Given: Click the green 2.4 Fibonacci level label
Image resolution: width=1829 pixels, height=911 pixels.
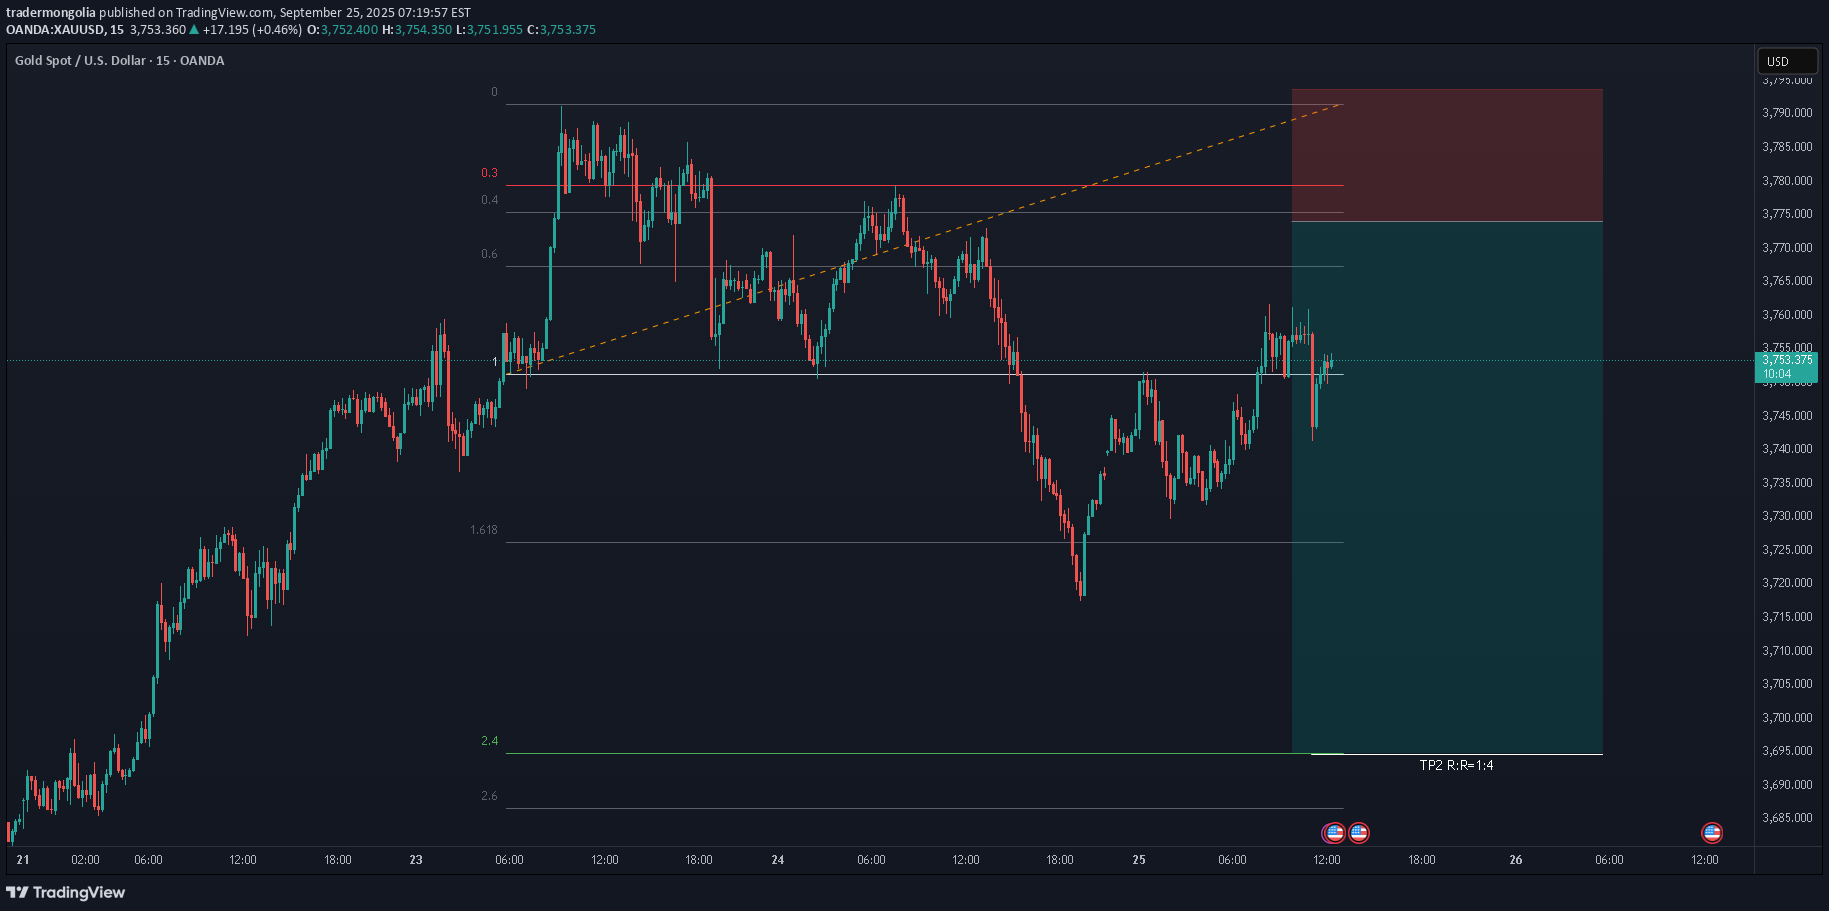Looking at the screenshot, I should pos(489,741).
